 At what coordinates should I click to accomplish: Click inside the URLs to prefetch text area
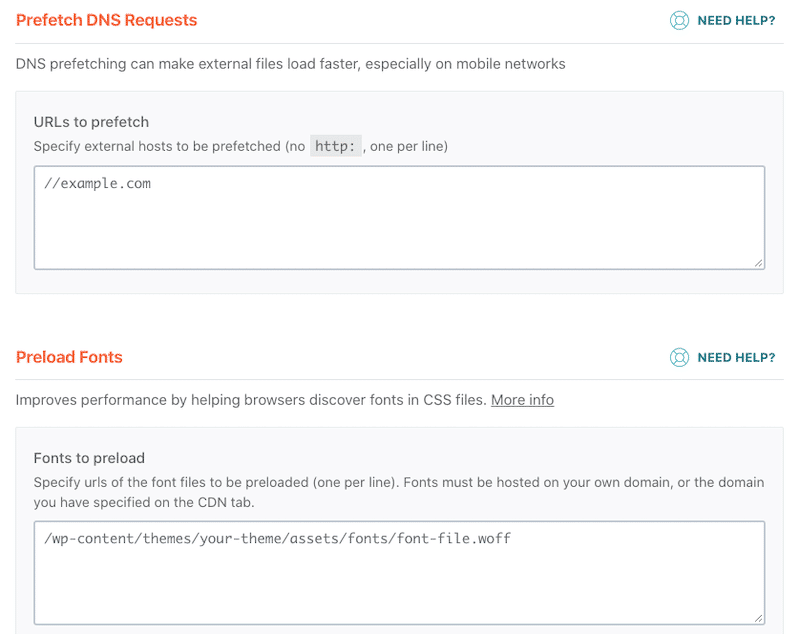click(x=398, y=215)
